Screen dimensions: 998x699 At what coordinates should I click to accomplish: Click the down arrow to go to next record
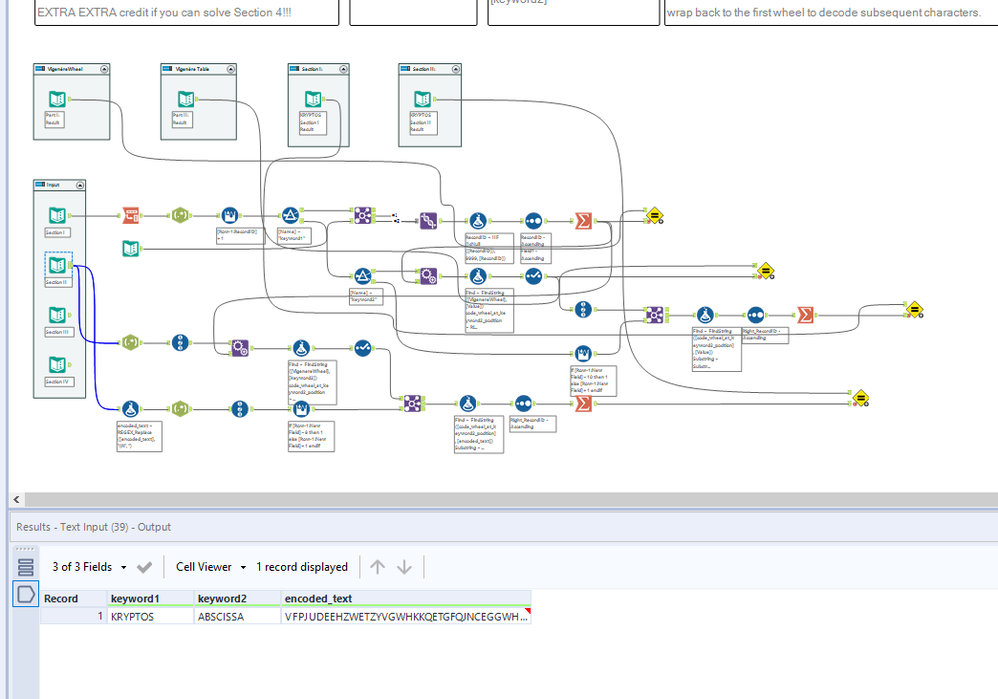(x=404, y=567)
